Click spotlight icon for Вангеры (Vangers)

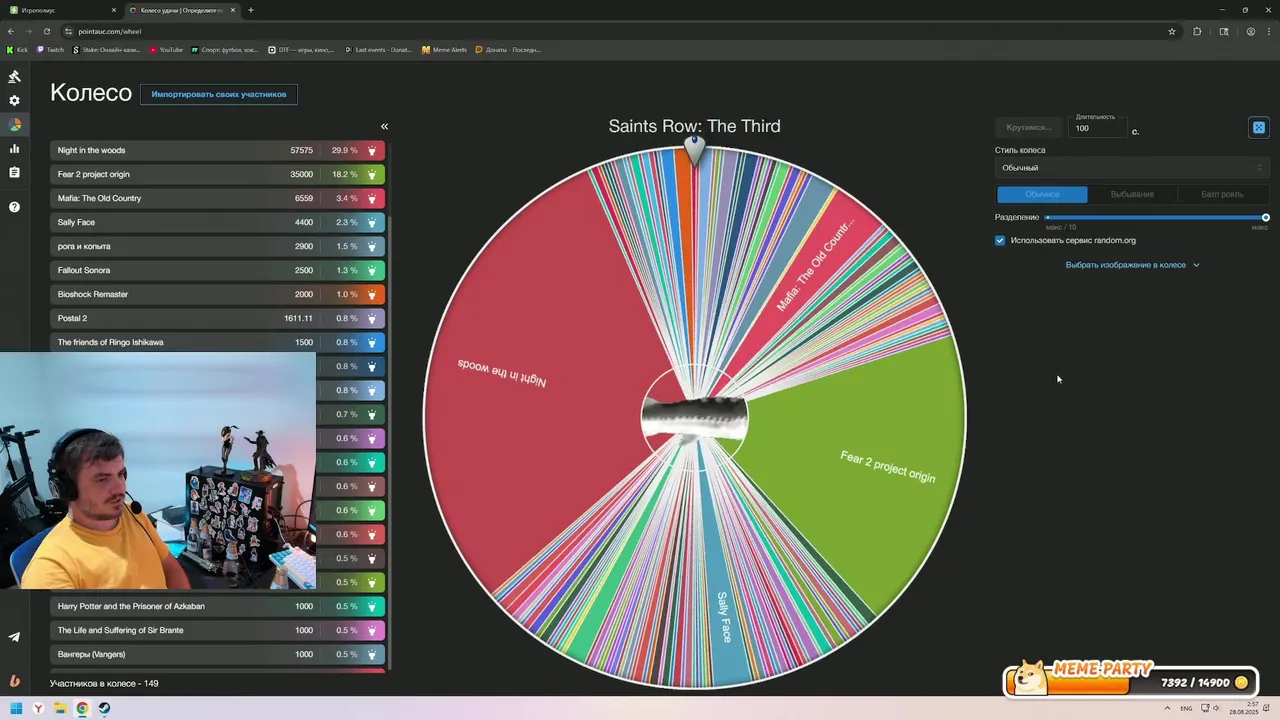tap(372, 654)
